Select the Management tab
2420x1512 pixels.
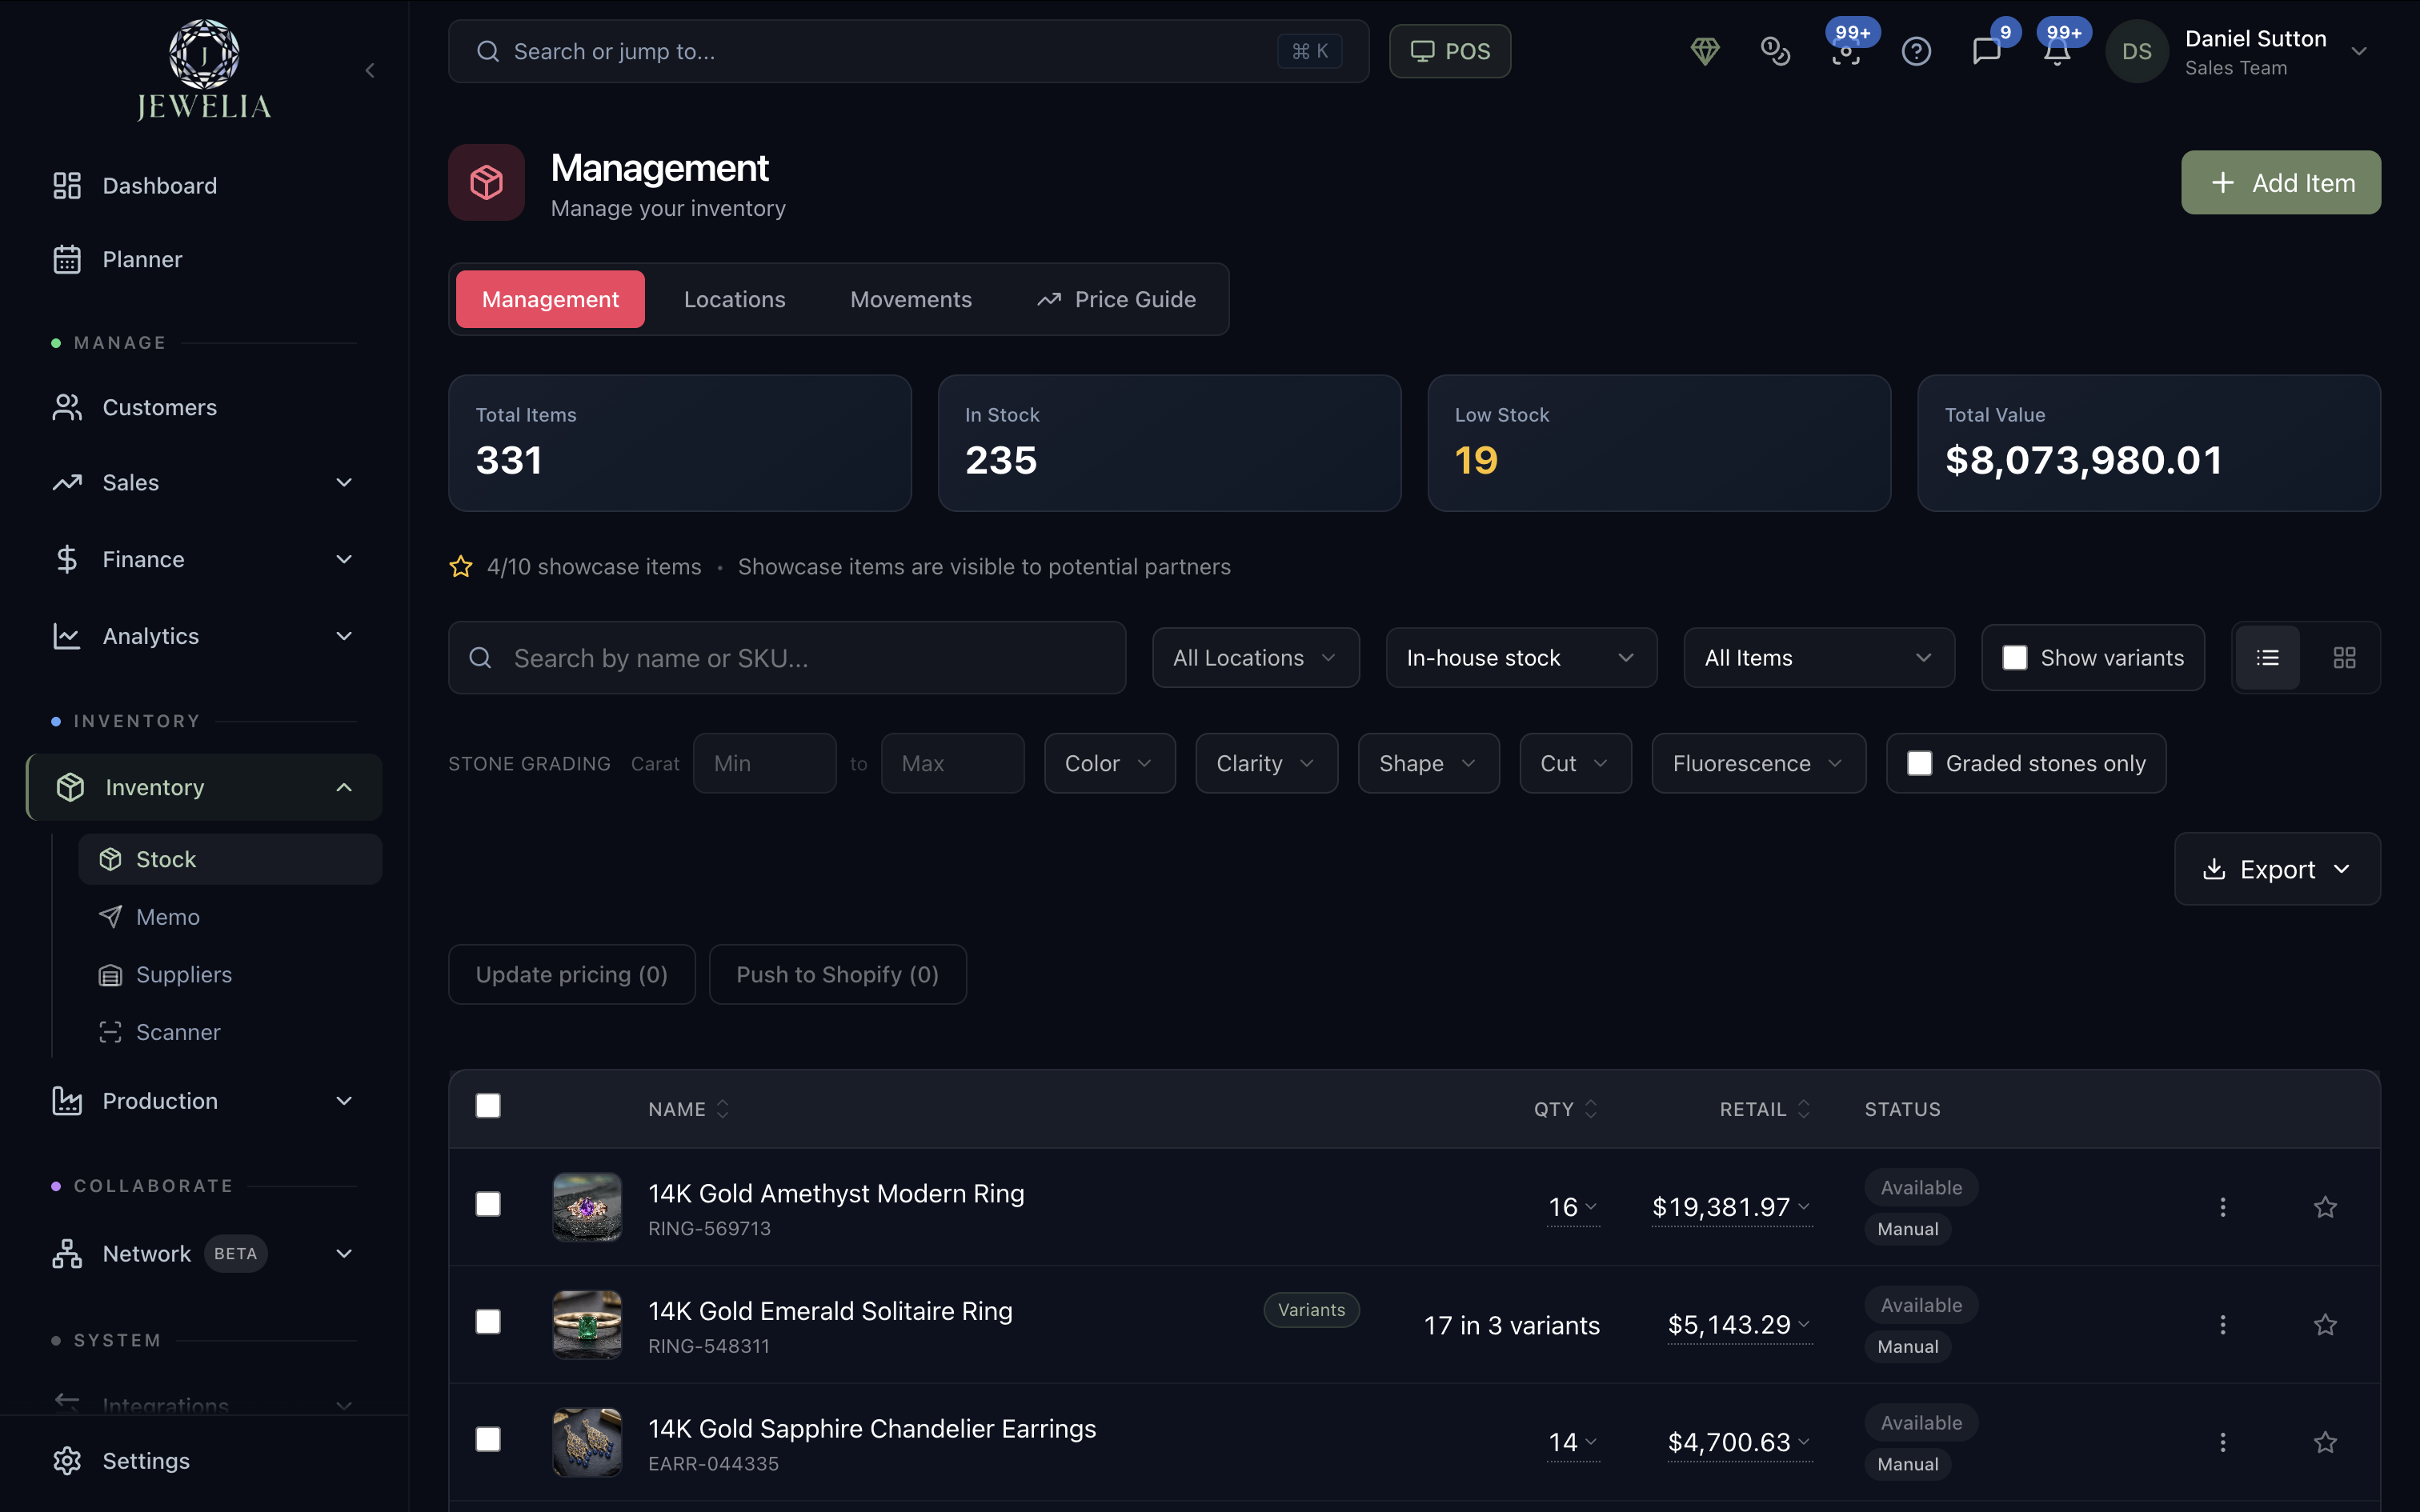pyautogui.click(x=550, y=299)
